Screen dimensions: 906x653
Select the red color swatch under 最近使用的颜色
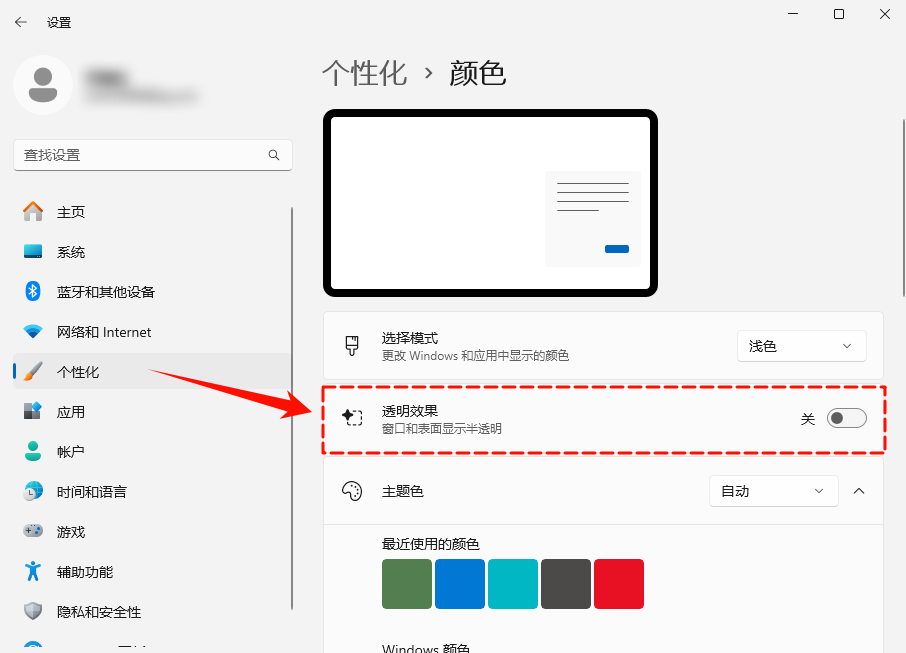coord(618,584)
